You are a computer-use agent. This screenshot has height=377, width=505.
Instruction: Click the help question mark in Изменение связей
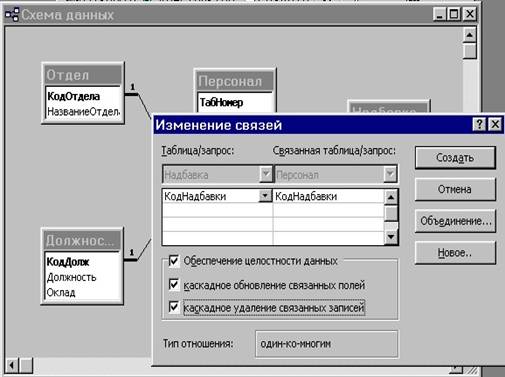click(479, 124)
